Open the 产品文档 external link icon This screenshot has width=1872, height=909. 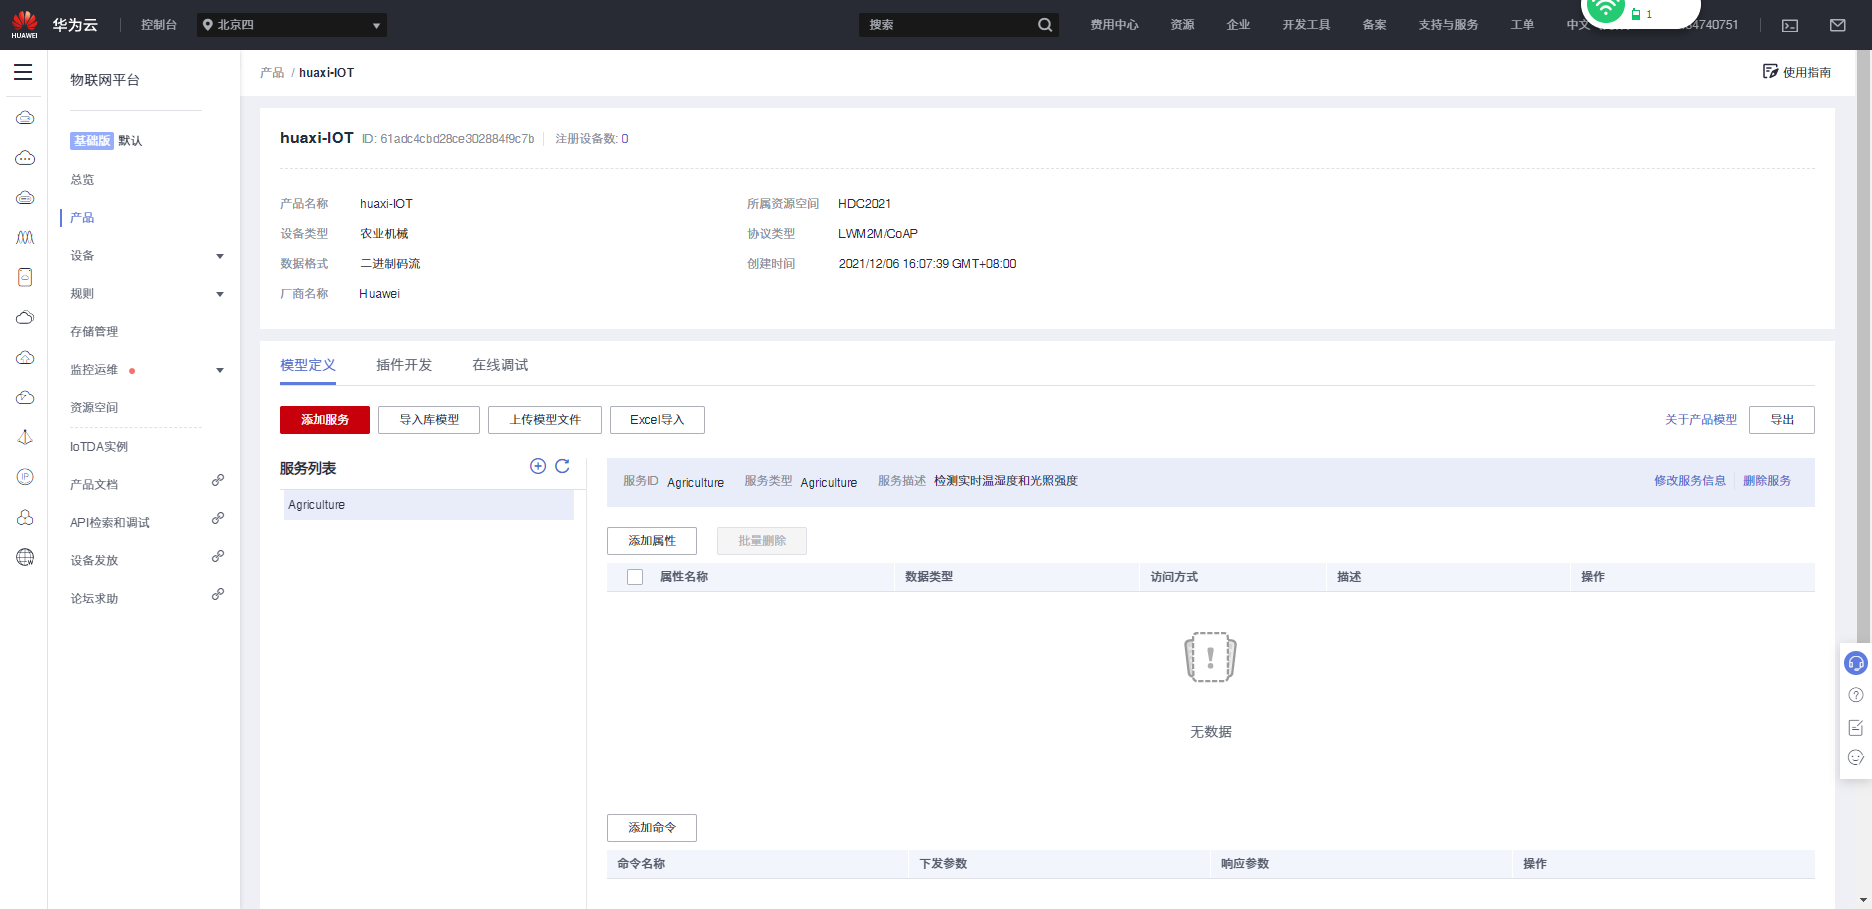click(218, 480)
